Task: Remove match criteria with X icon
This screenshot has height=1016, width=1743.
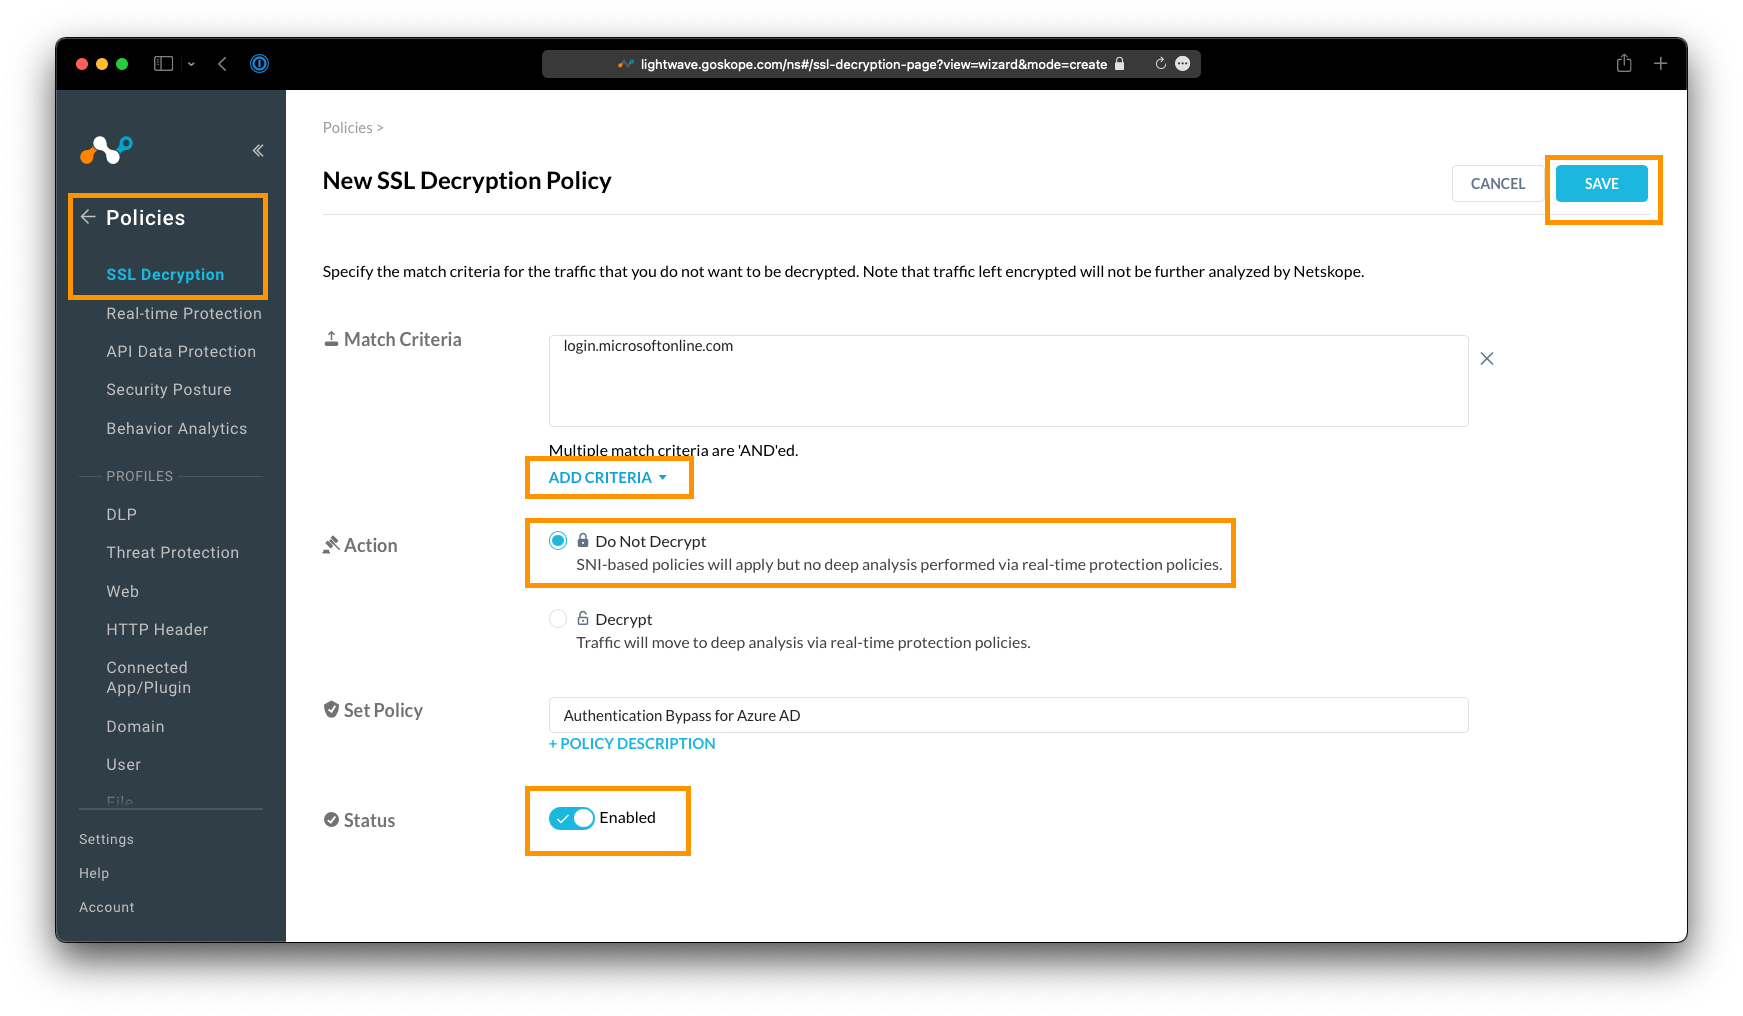Action: [x=1487, y=359]
